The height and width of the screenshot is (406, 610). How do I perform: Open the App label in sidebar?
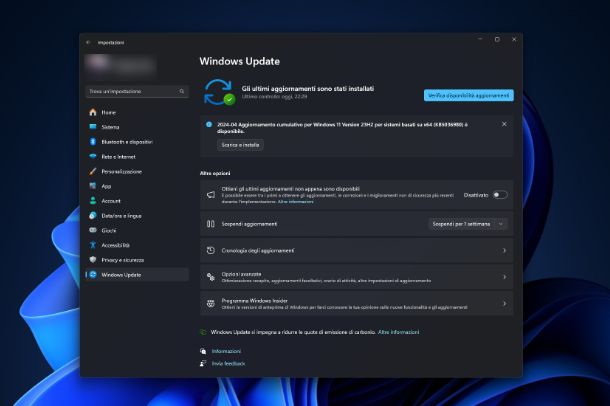(106, 186)
